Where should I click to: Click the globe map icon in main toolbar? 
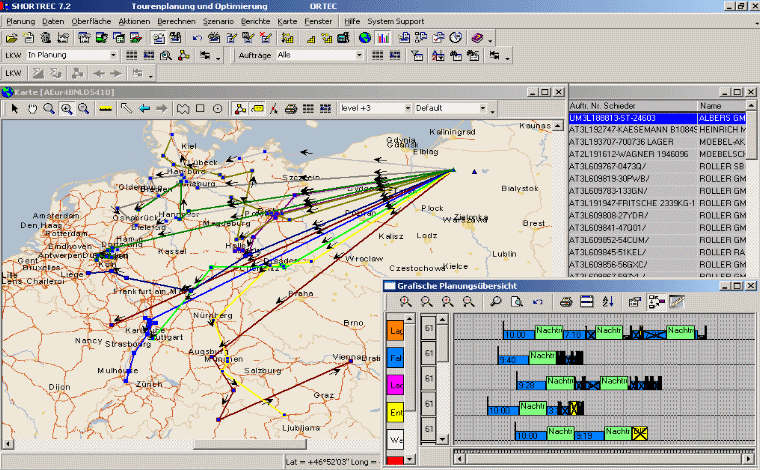tap(364, 38)
